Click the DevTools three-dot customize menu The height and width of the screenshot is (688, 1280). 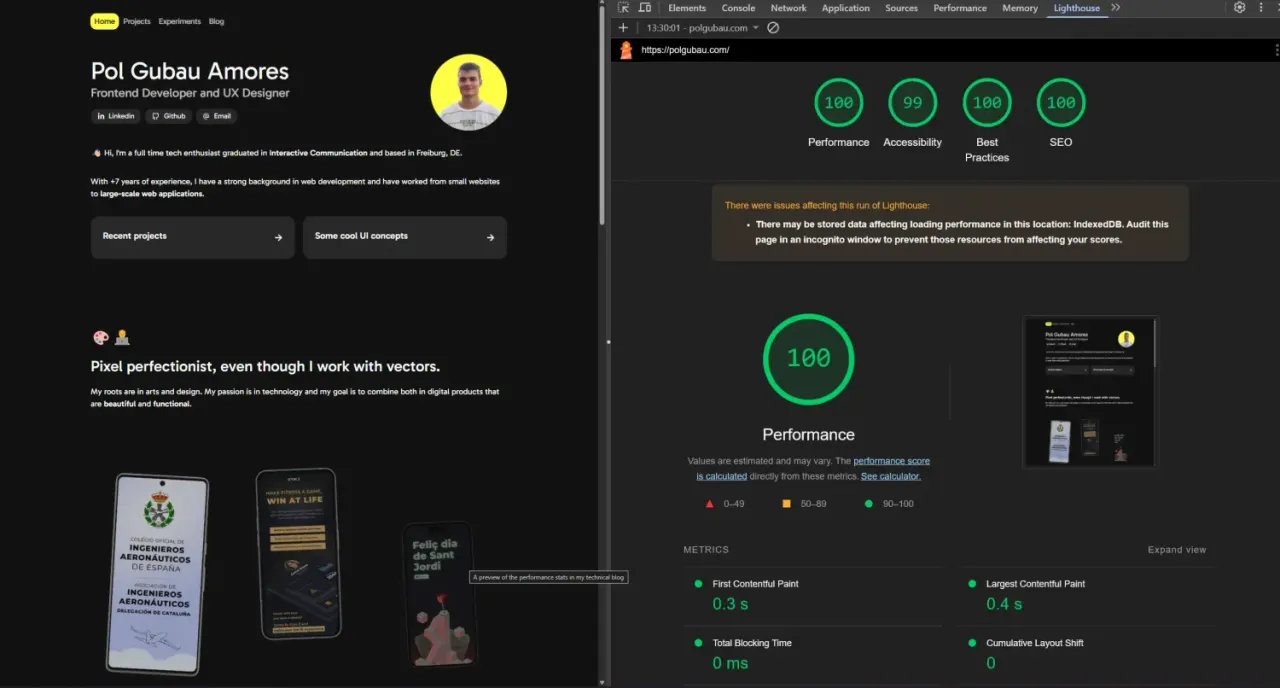pyautogui.click(x=1262, y=8)
